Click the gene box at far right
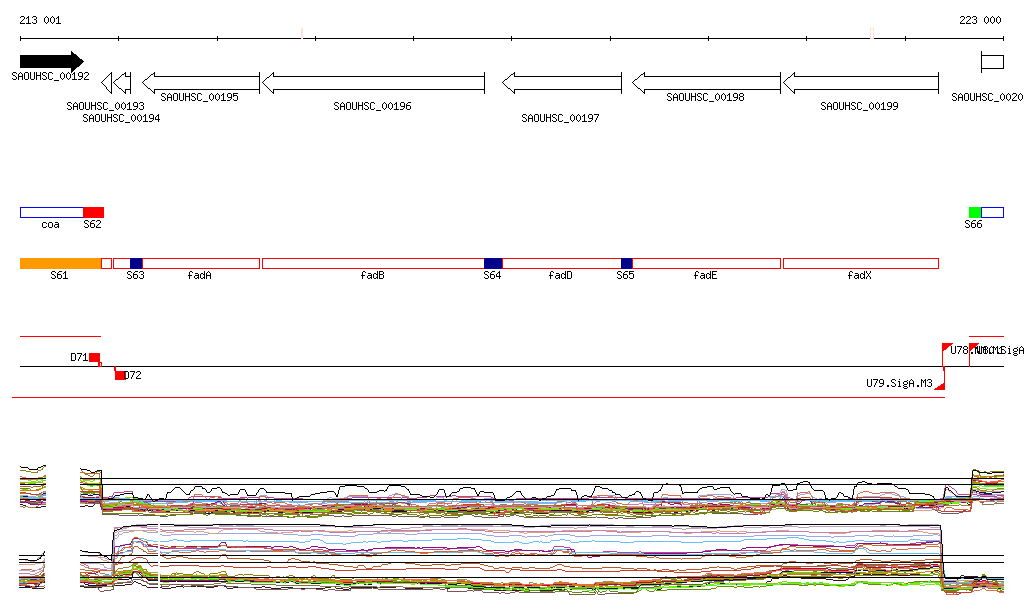Image resolution: width=1024 pixels, height=611 pixels. pos(992,62)
